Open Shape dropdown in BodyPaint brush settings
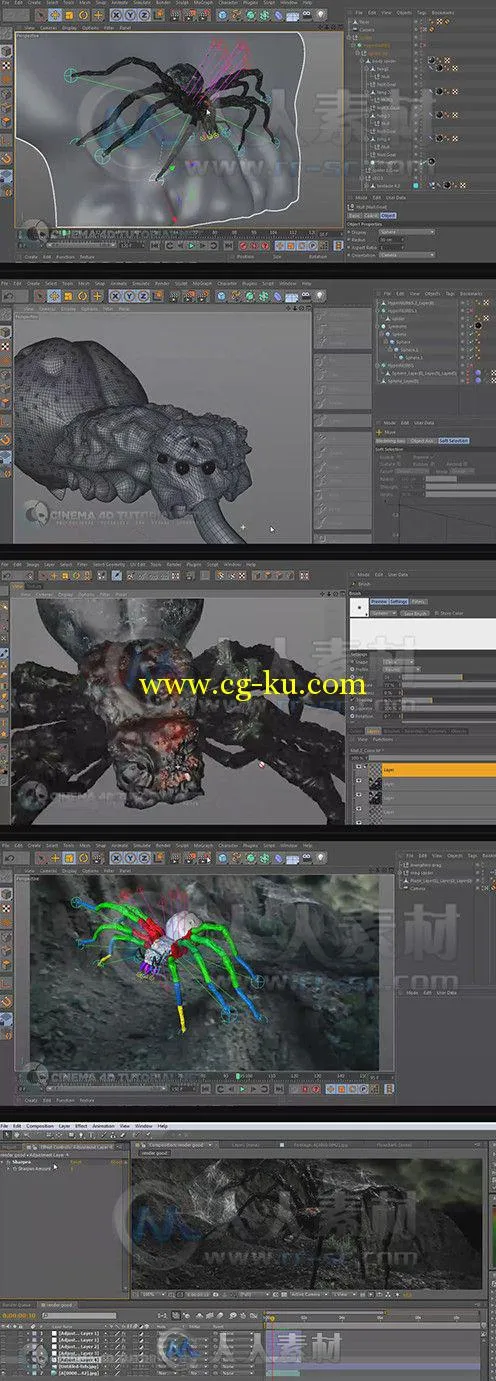The width and height of the screenshot is (496, 1381). (x=399, y=661)
